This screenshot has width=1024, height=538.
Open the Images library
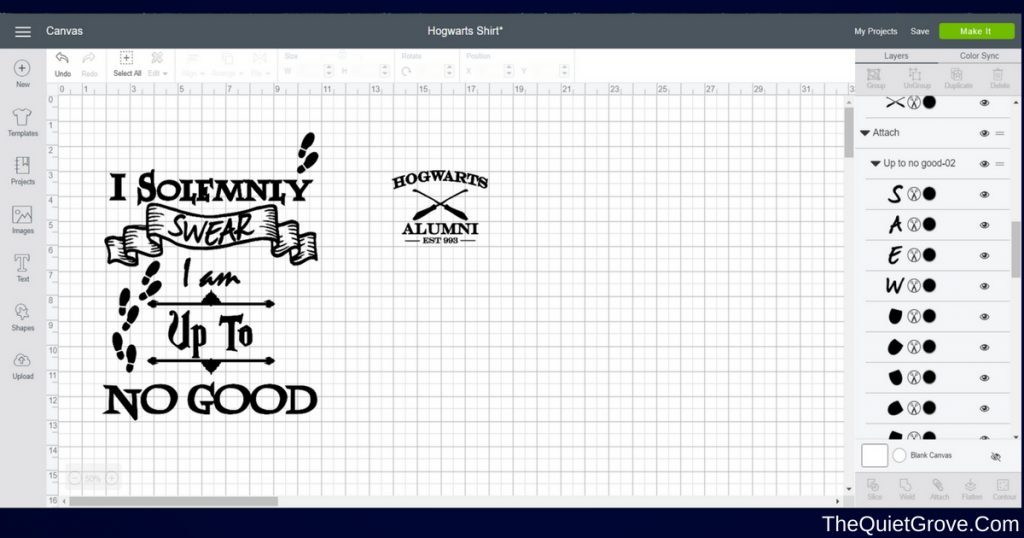[x=22, y=219]
